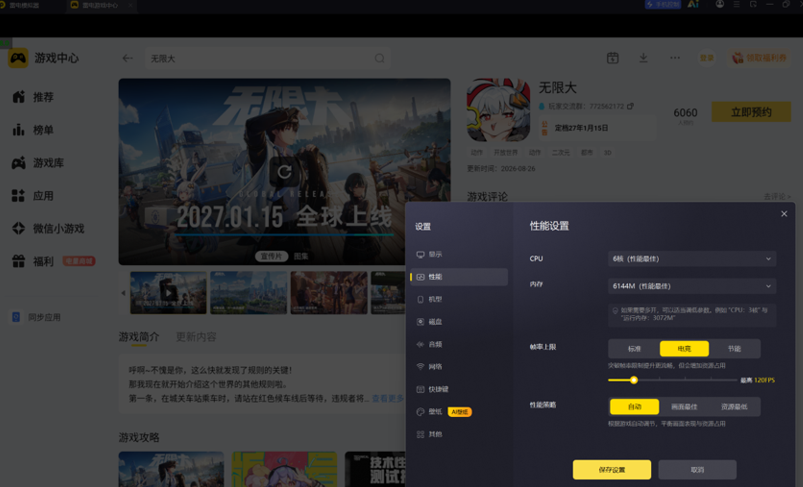Click 取消 (Cancel) button in settings
The width and height of the screenshot is (803, 487).
(x=698, y=470)
